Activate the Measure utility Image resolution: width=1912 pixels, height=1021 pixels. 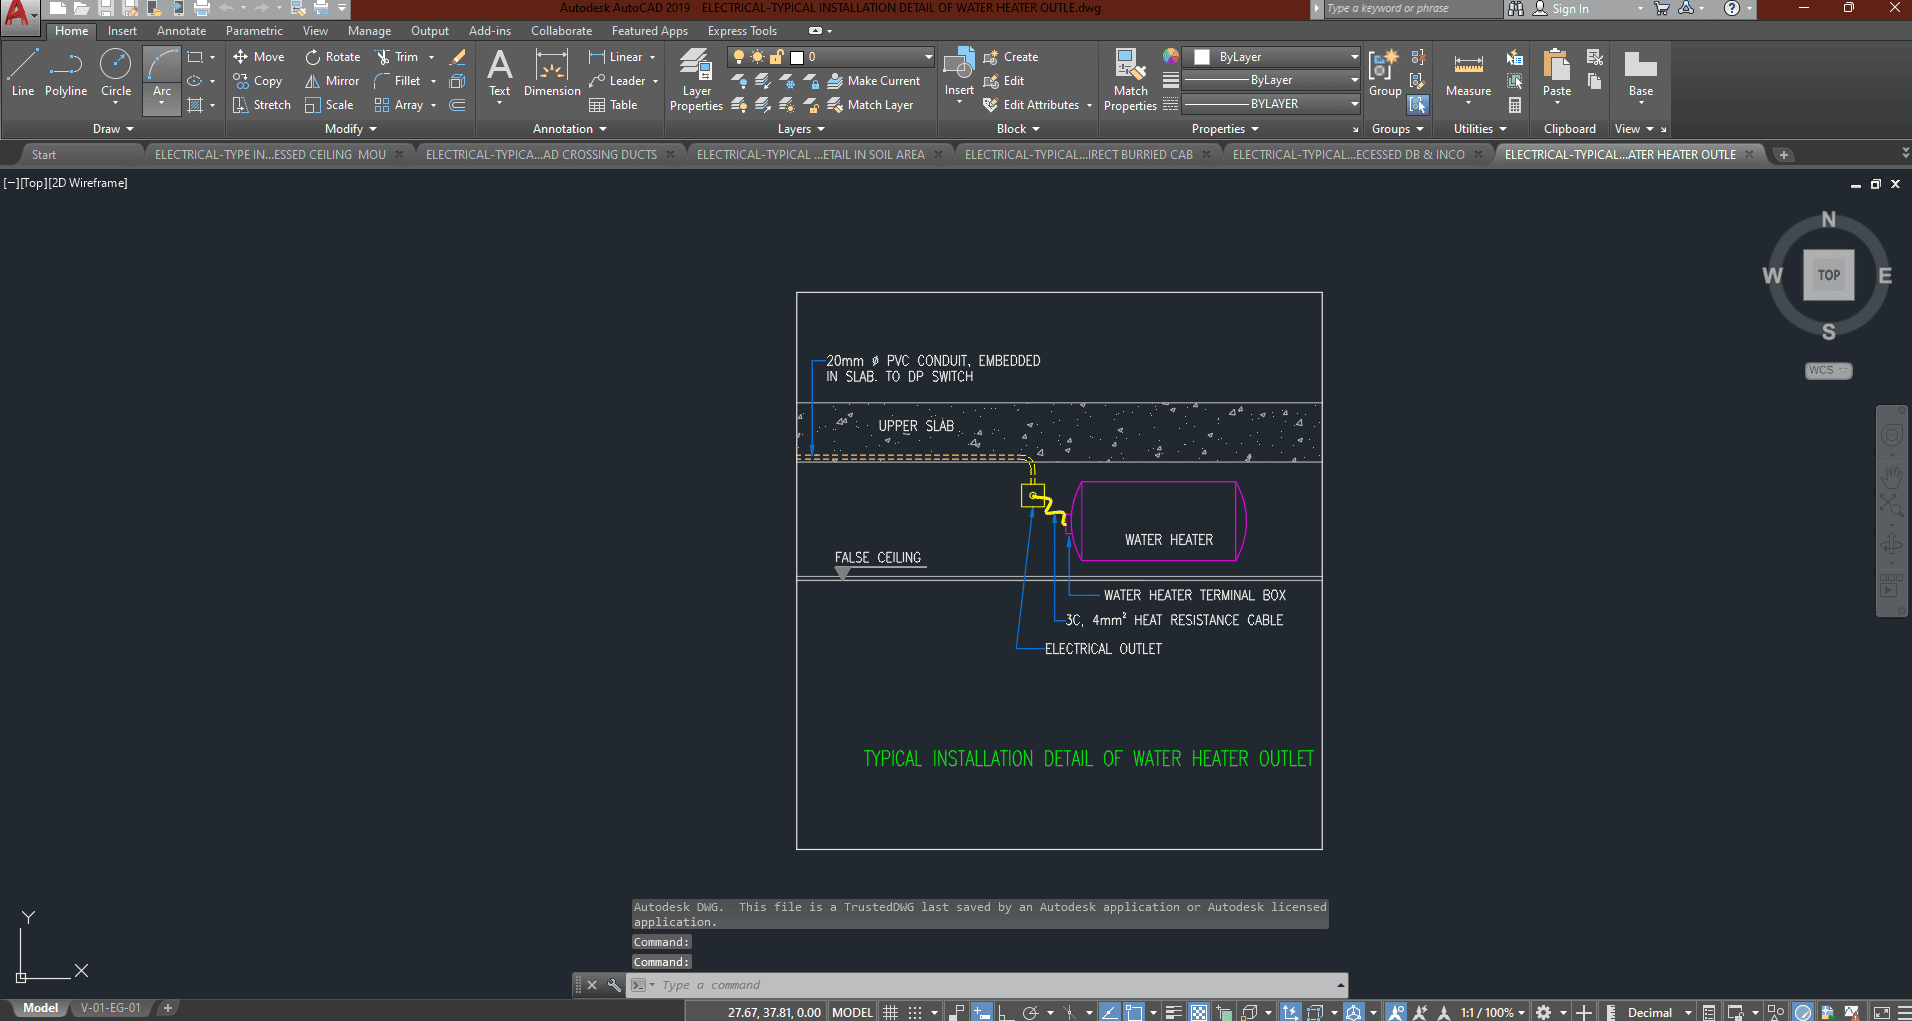1468,75
